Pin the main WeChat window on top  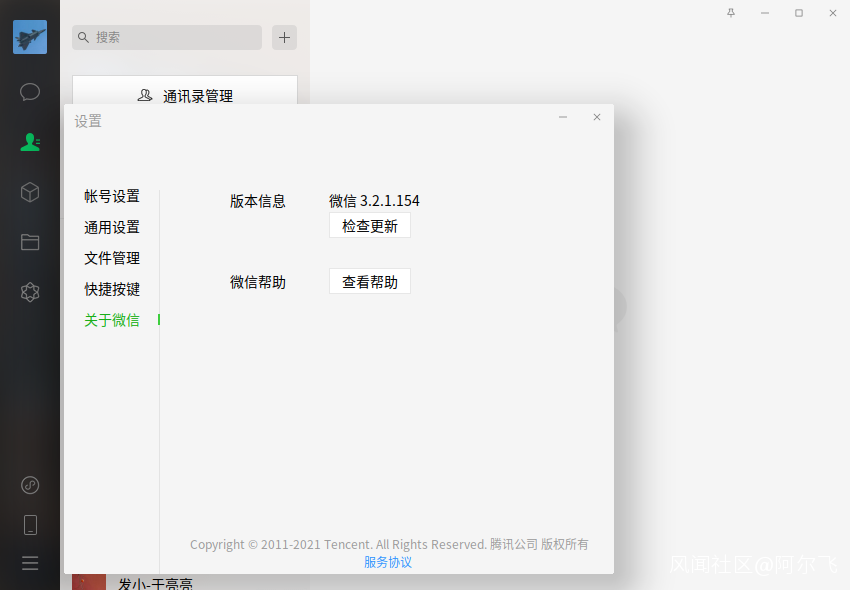tap(731, 13)
